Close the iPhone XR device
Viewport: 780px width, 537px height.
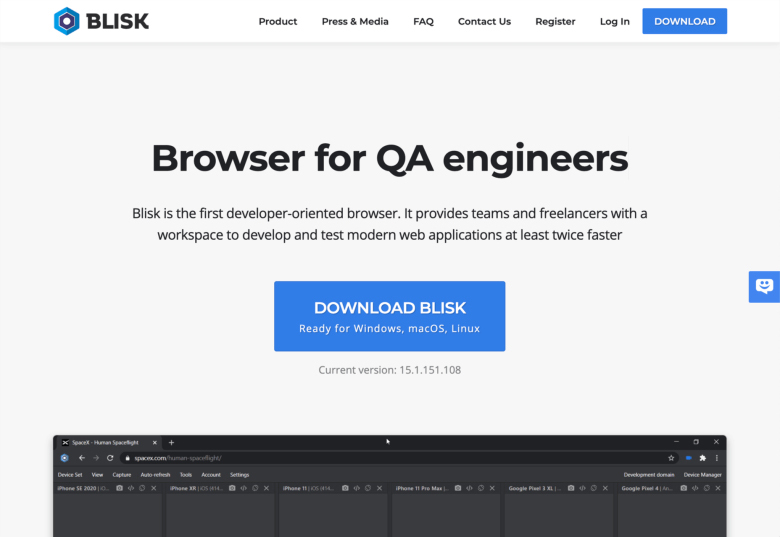coord(266,488)
